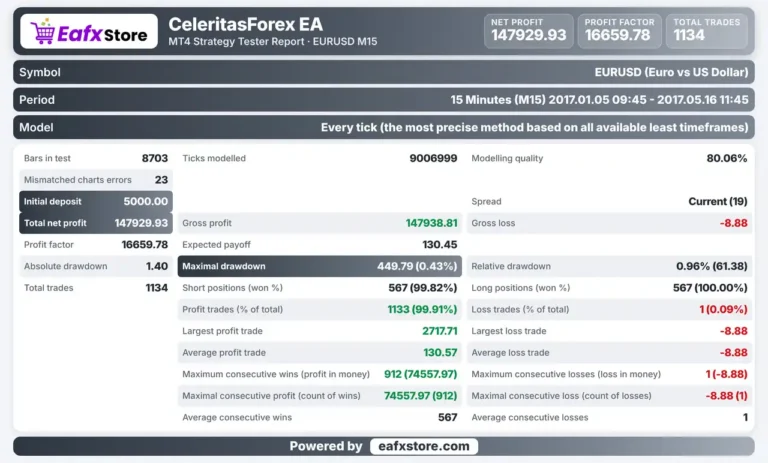Viewport: 768px width, 463px height.
Task: Click Bars in test value 8703
Action: (155, 158)
